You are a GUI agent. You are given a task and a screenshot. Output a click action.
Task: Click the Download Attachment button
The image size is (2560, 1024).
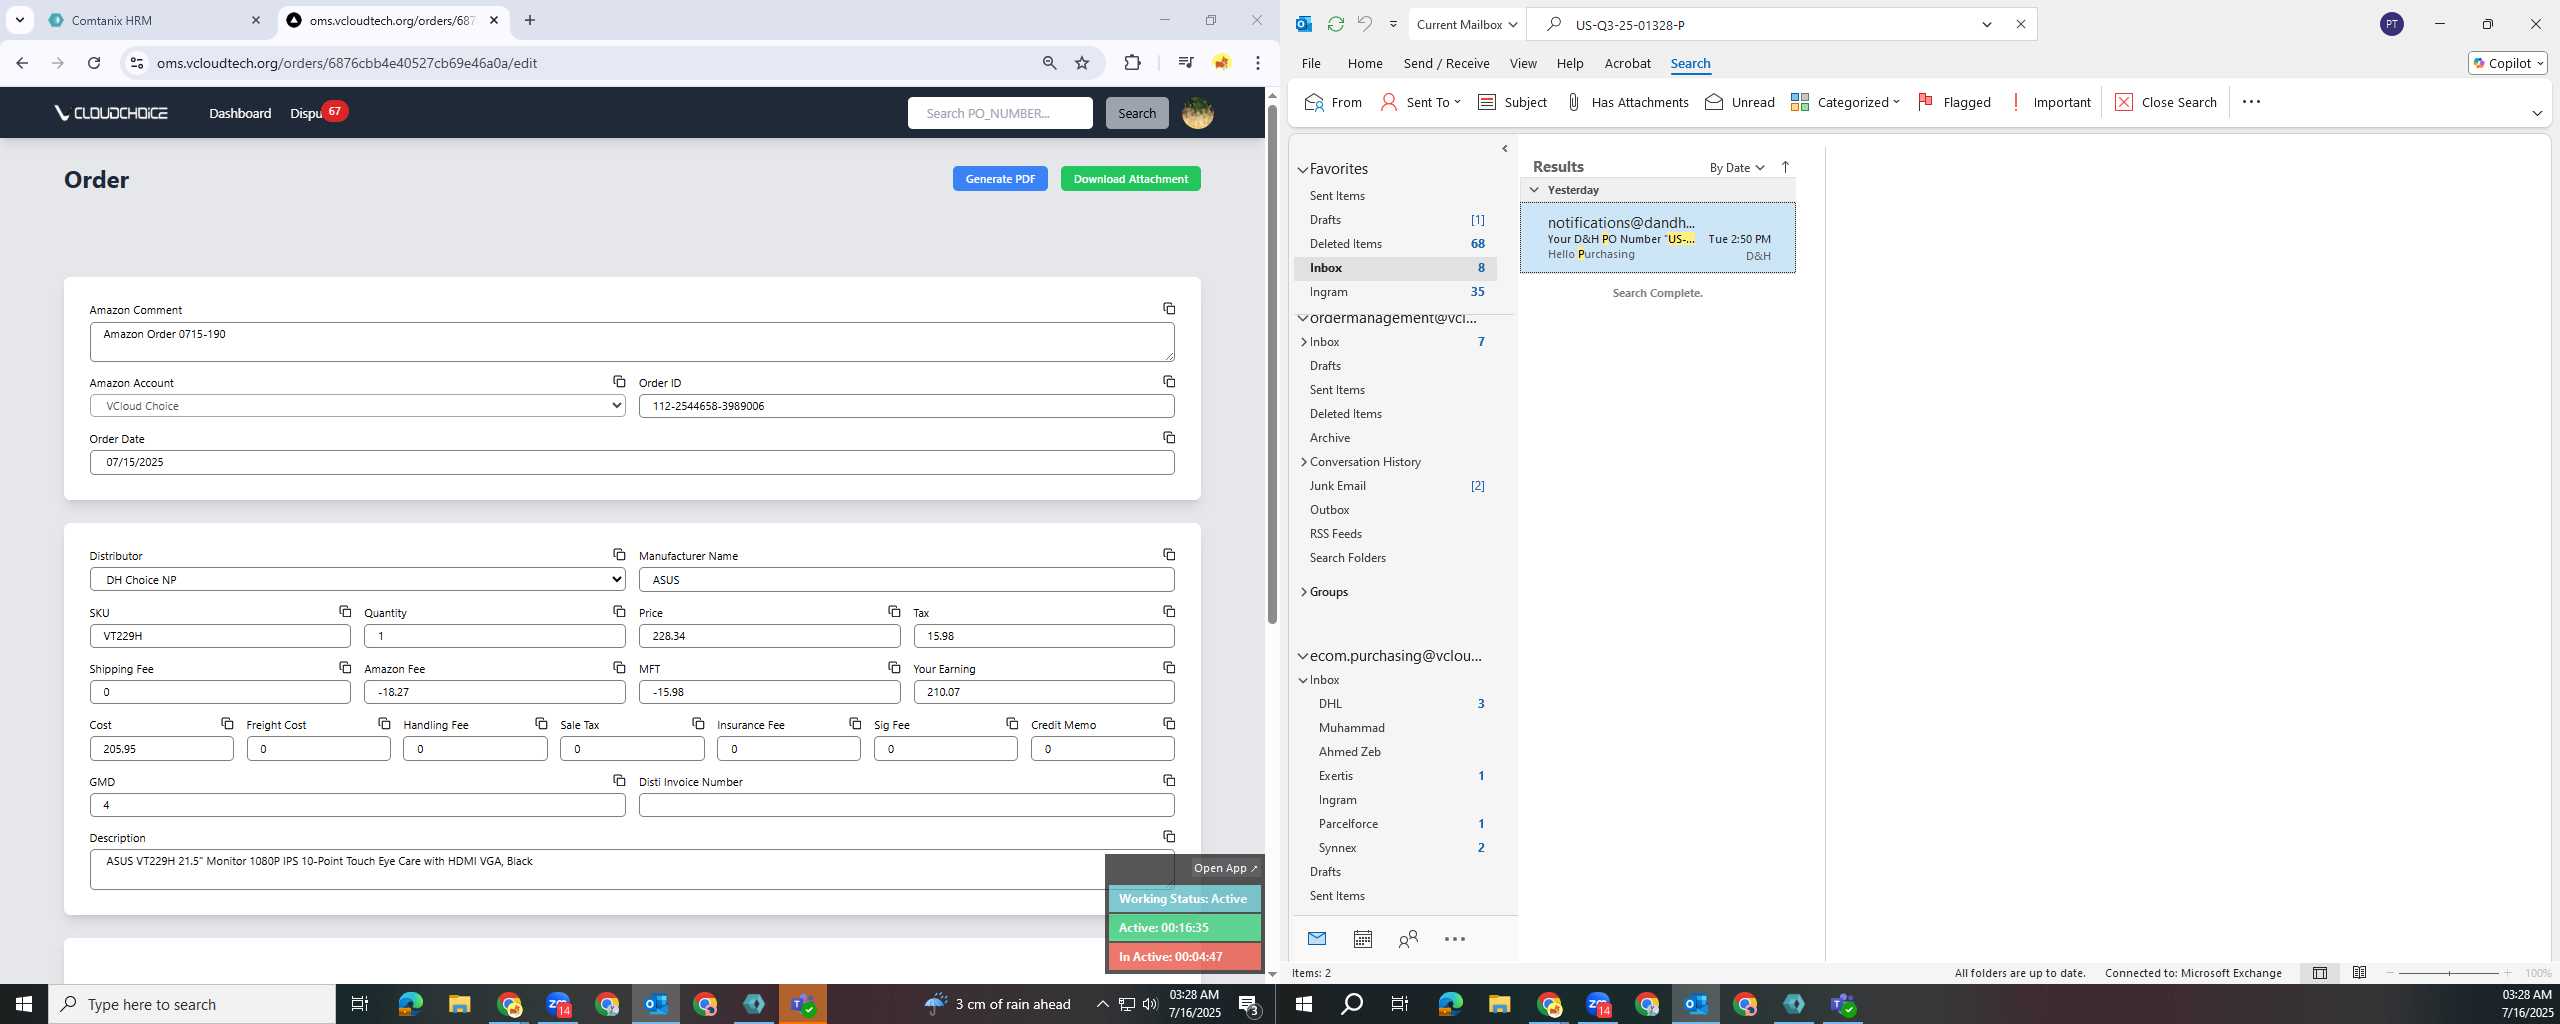pos(1130,179)
